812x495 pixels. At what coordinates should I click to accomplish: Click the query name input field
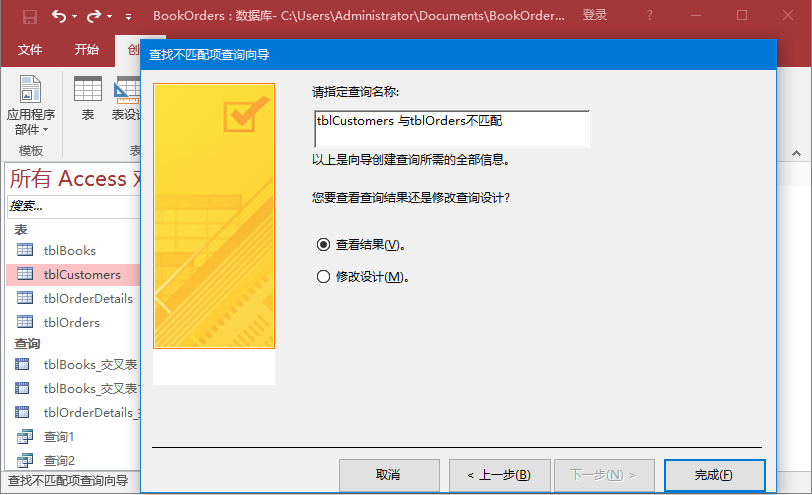tap(450, 128)
